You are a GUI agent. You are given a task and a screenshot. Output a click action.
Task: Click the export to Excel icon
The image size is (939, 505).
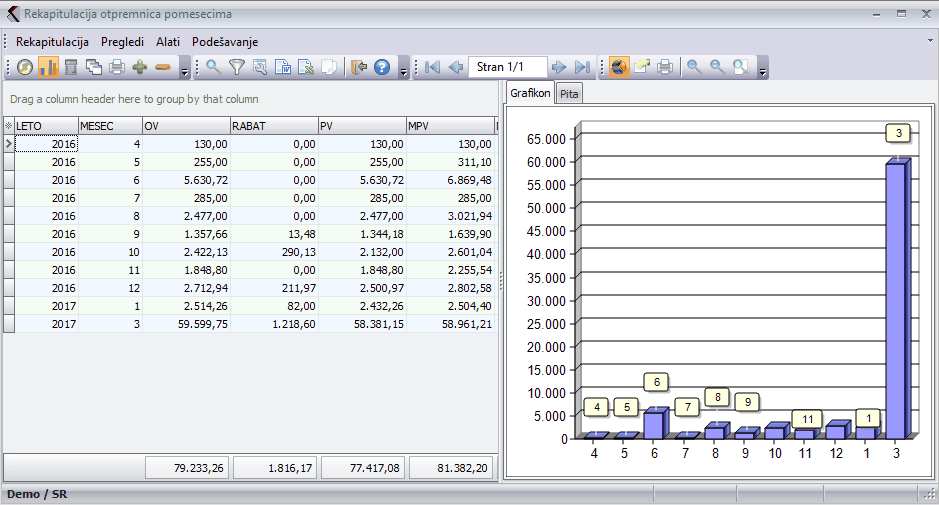point(306,67)
